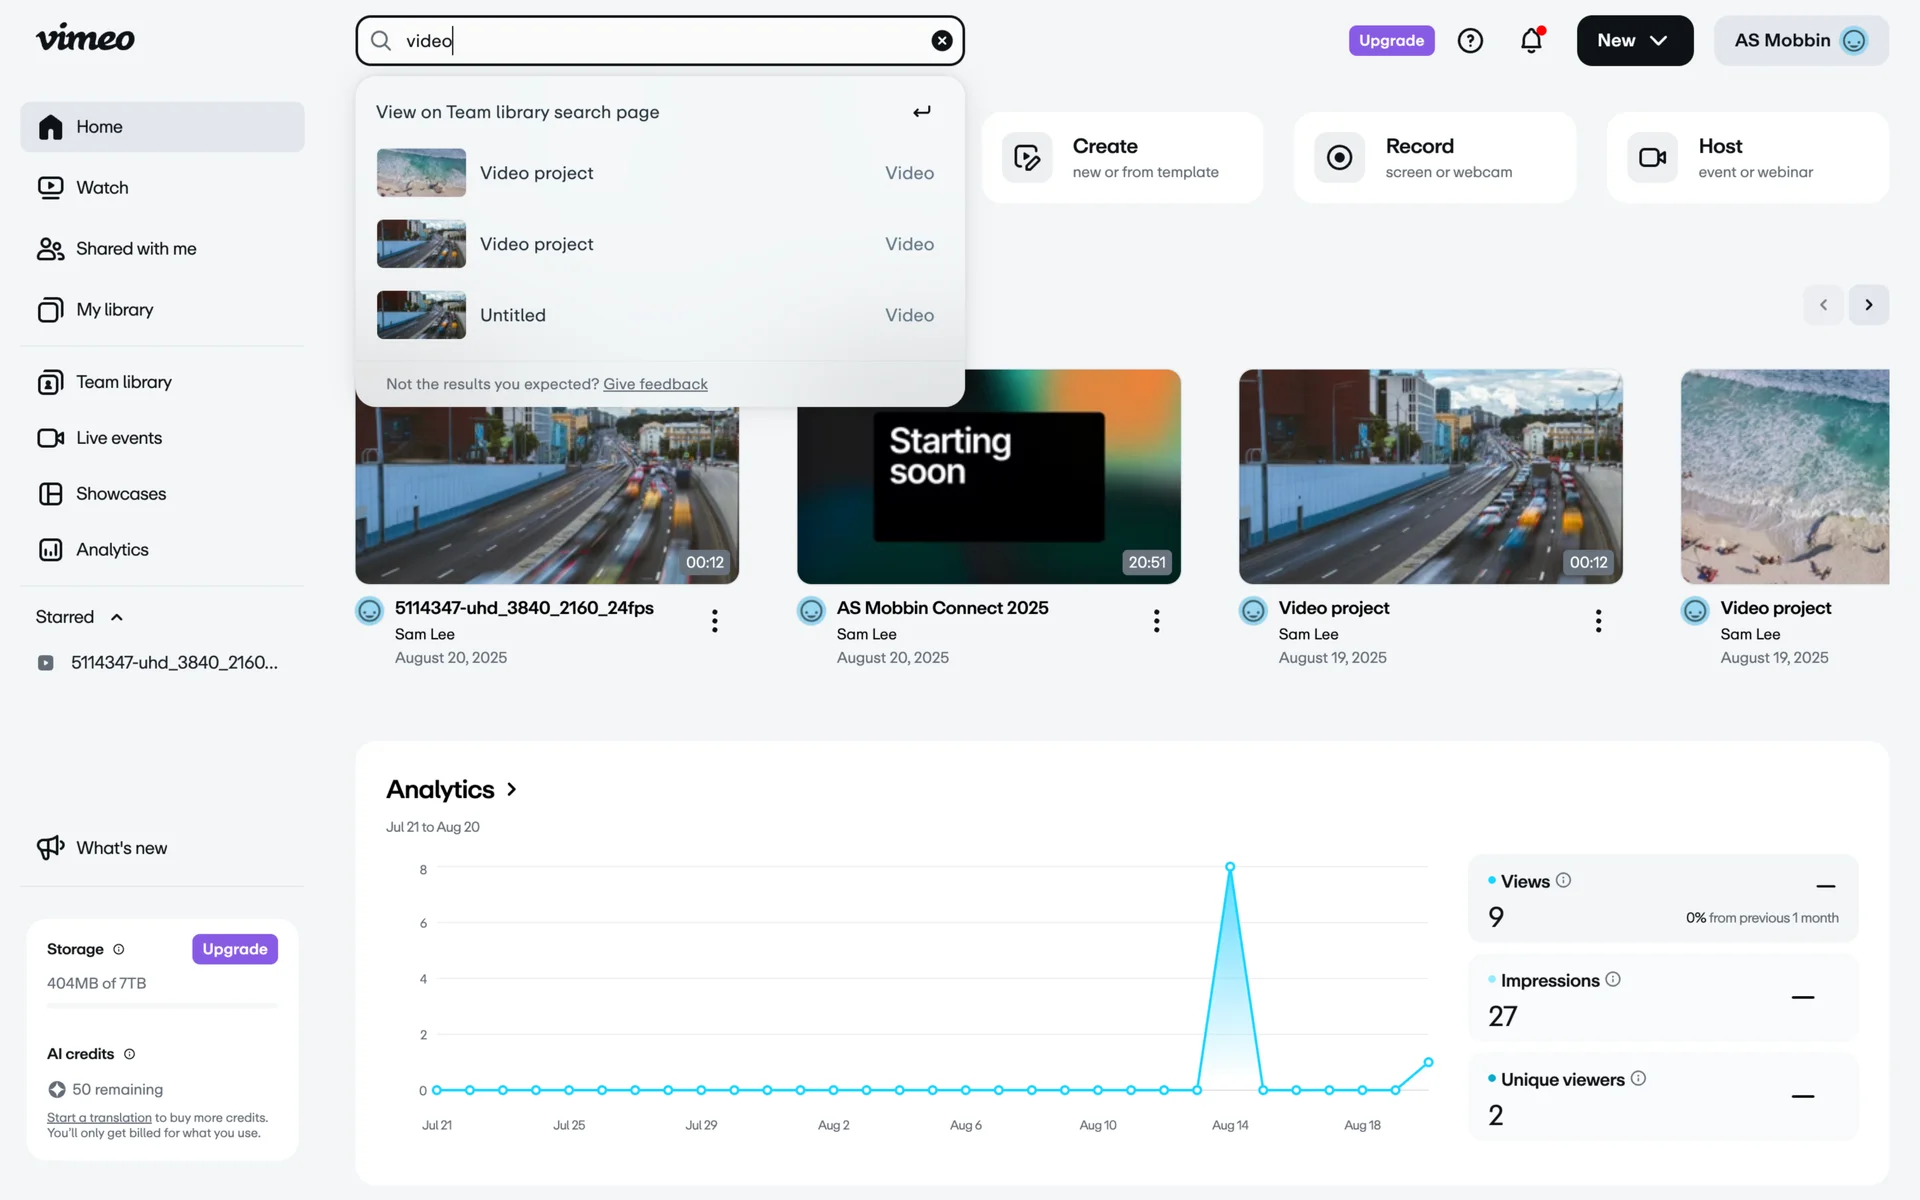Open Analytics in the sidebar
This screenshot has width=1920, height=1200.
tap(112, 549)
